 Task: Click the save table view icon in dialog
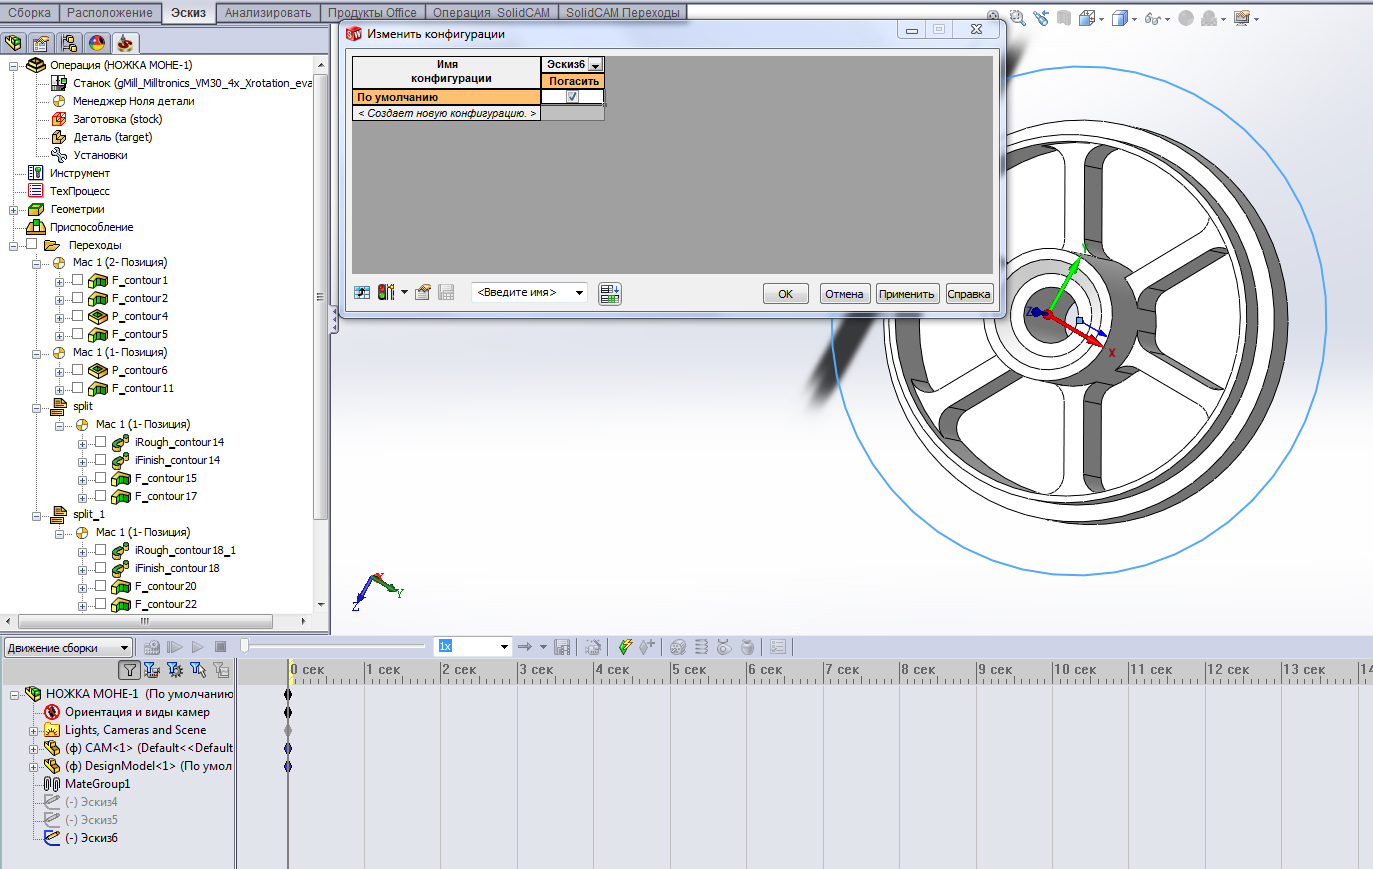pos(446,292)
